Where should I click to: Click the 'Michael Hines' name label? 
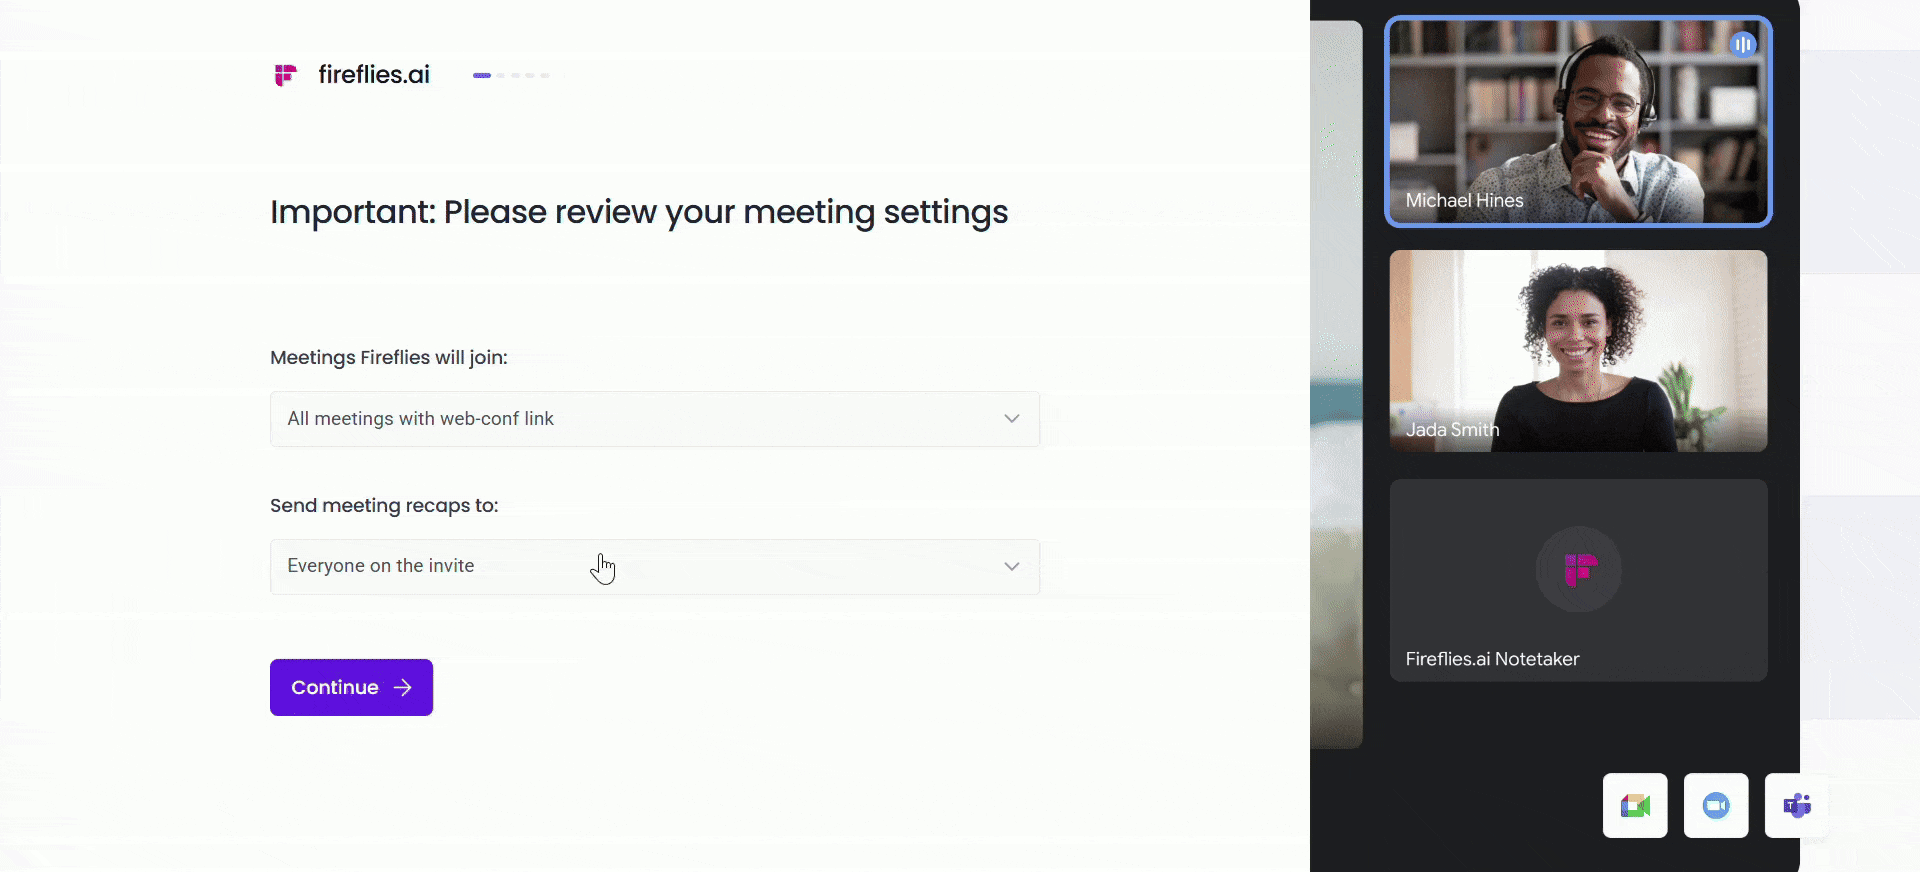[x=1464, y=200]
